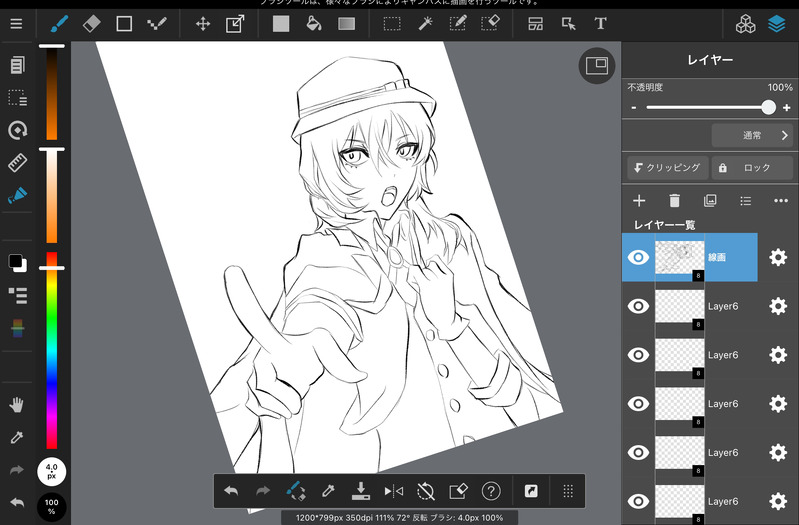
Task: Tap eyedropper in the bottom shortcut bar
Action: (328, 491)
